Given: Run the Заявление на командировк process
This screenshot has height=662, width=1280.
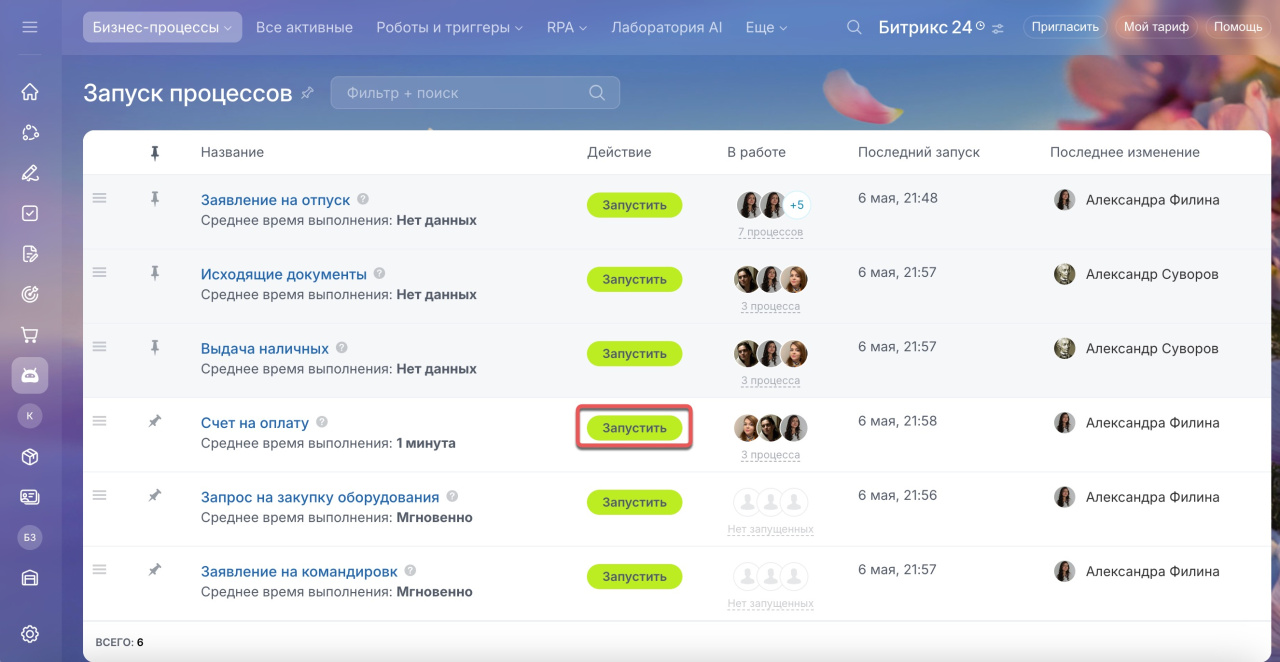Looking at the screenshot, I should coord(634,576).
